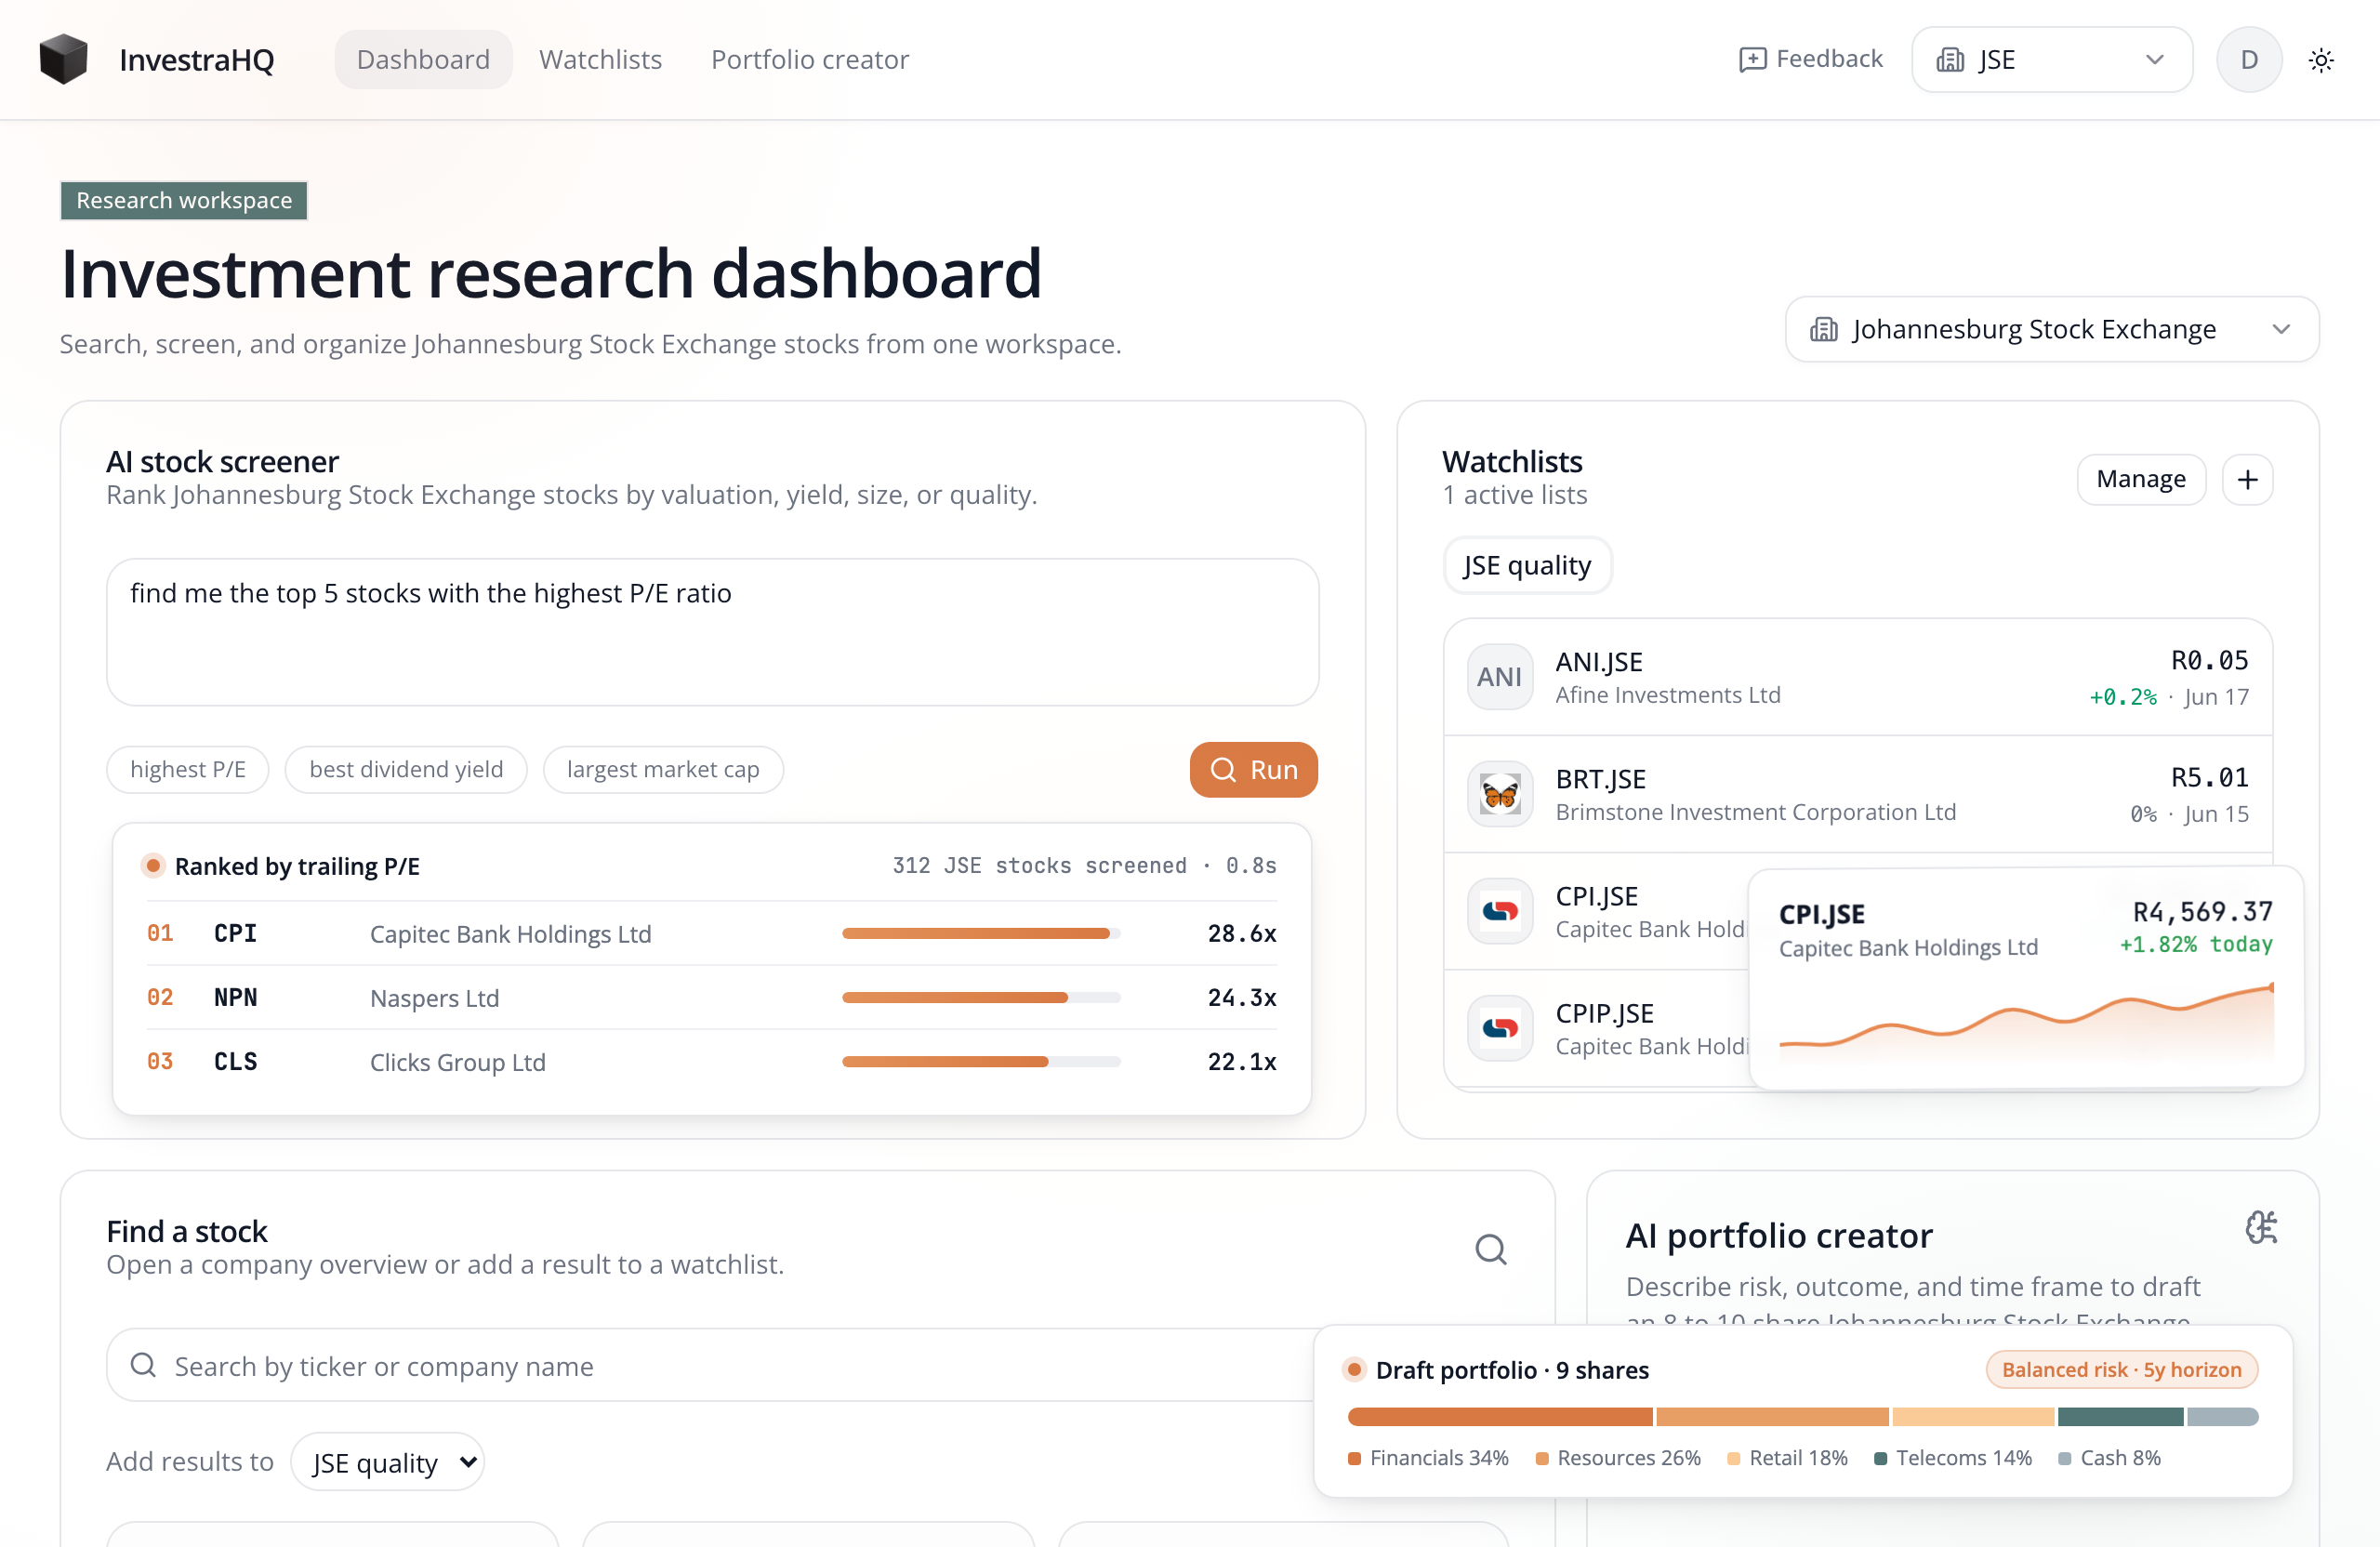The width and height of the screenshot is (2380, 1547).
Task: Click the CPIP.JSE Capitec logo icon
Action: (1499, 1028)
